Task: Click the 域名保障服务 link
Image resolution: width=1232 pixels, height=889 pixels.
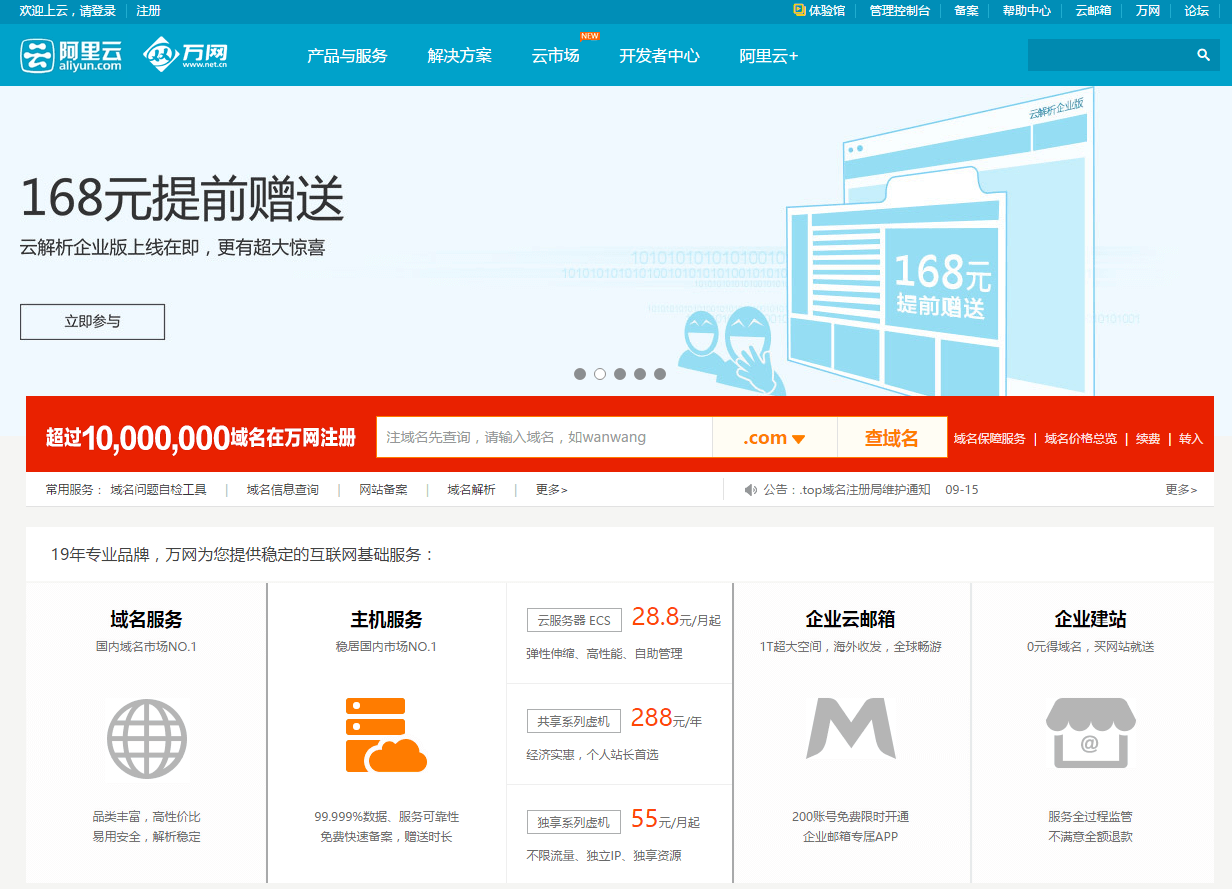Action: [990, 439]
